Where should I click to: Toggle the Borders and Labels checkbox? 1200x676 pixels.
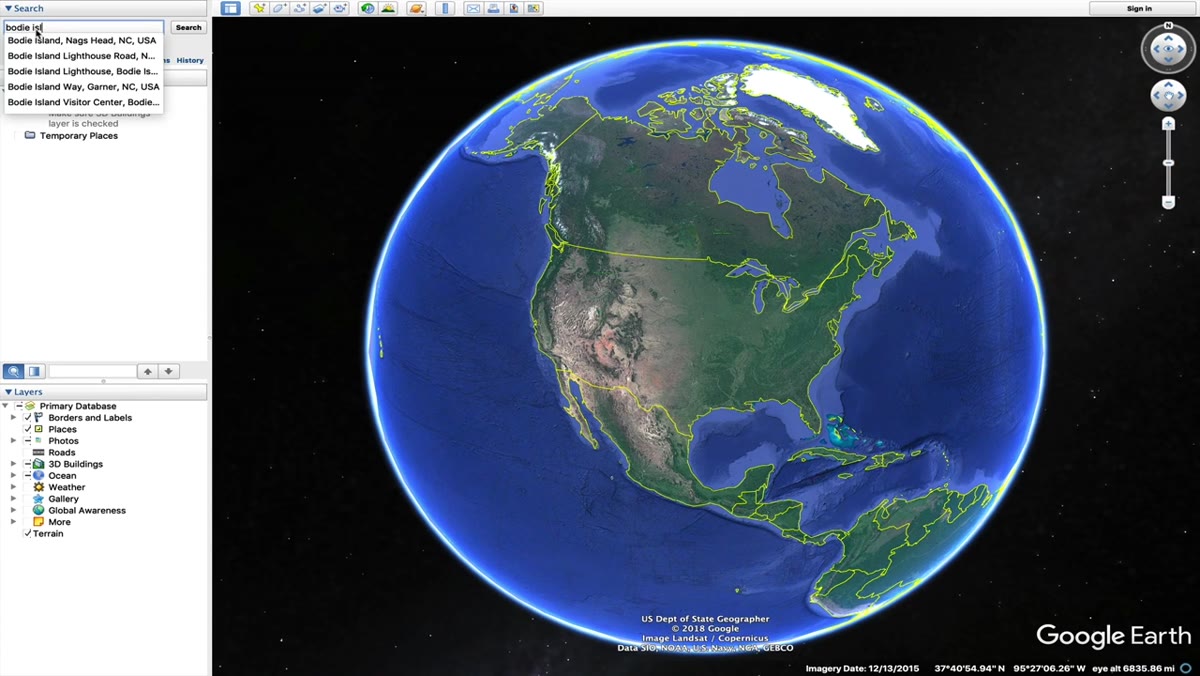[x=28, y=418]
